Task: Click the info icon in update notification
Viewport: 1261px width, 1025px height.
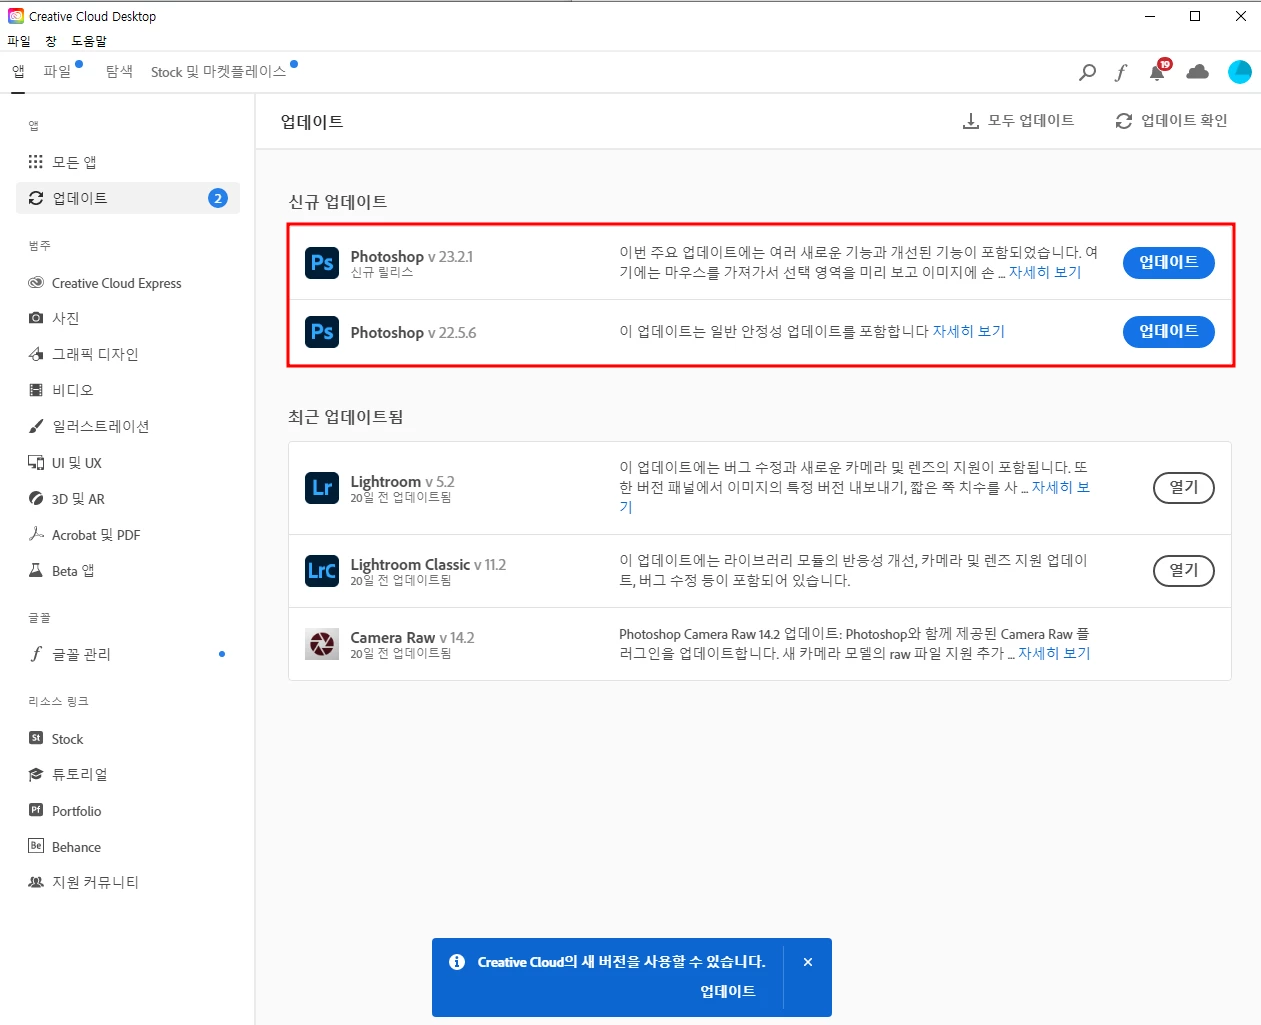Action: (x=457, y=962)
